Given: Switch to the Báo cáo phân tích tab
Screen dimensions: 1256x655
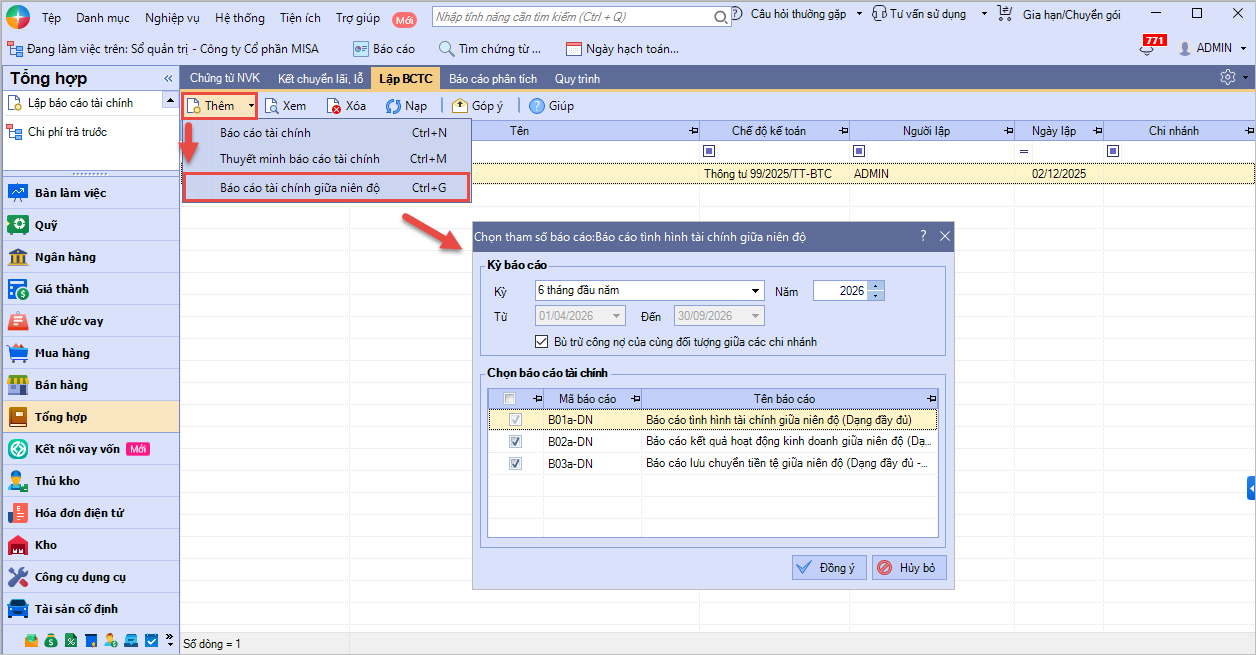Looking at the screenshot, I should [x=492, y=78].
